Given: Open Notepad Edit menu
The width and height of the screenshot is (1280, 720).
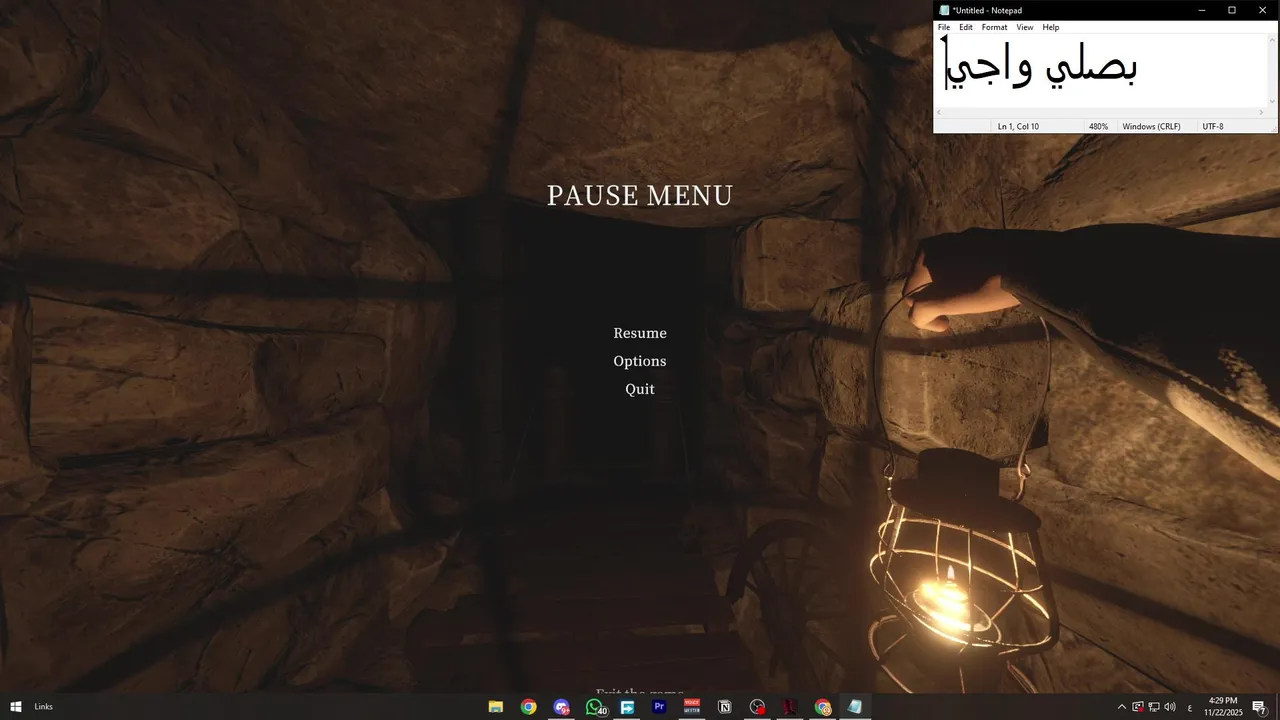Looking at the screenshot, I should tap(966, 27).
